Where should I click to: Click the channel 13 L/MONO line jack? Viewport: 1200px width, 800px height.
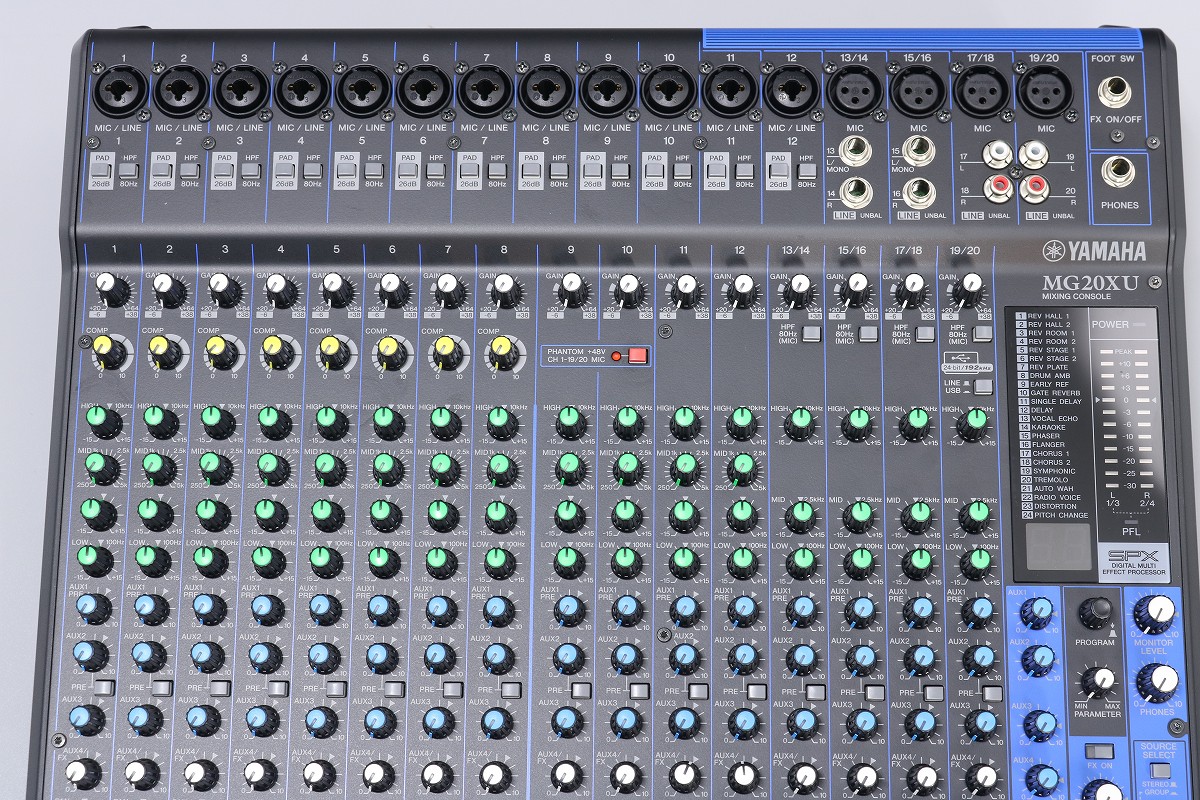click(856, 152)
